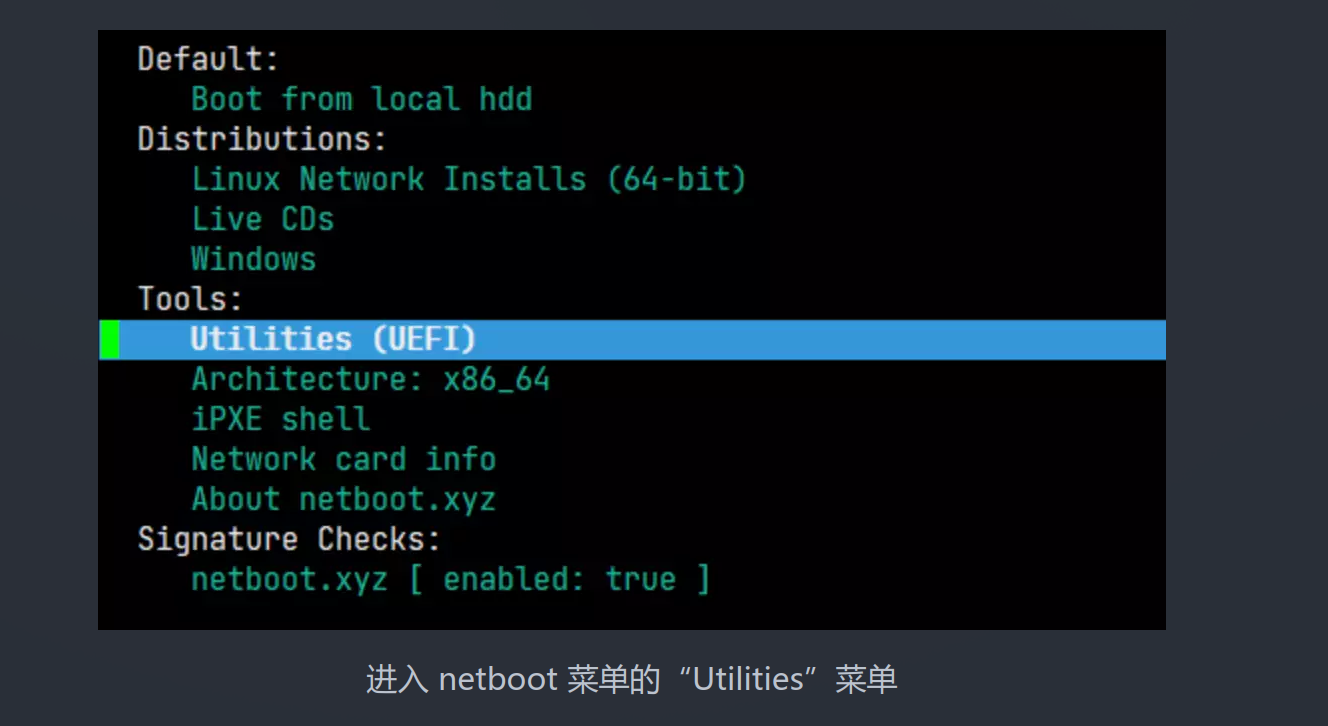
Task: Click the Default: section header
Action: pyautogui.click(x=208, y=59)
